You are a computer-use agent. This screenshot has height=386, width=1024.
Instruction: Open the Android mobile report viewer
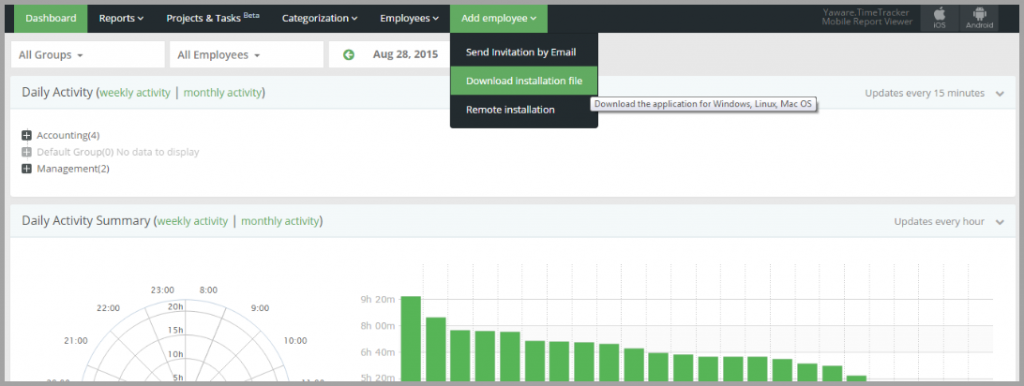980,18
